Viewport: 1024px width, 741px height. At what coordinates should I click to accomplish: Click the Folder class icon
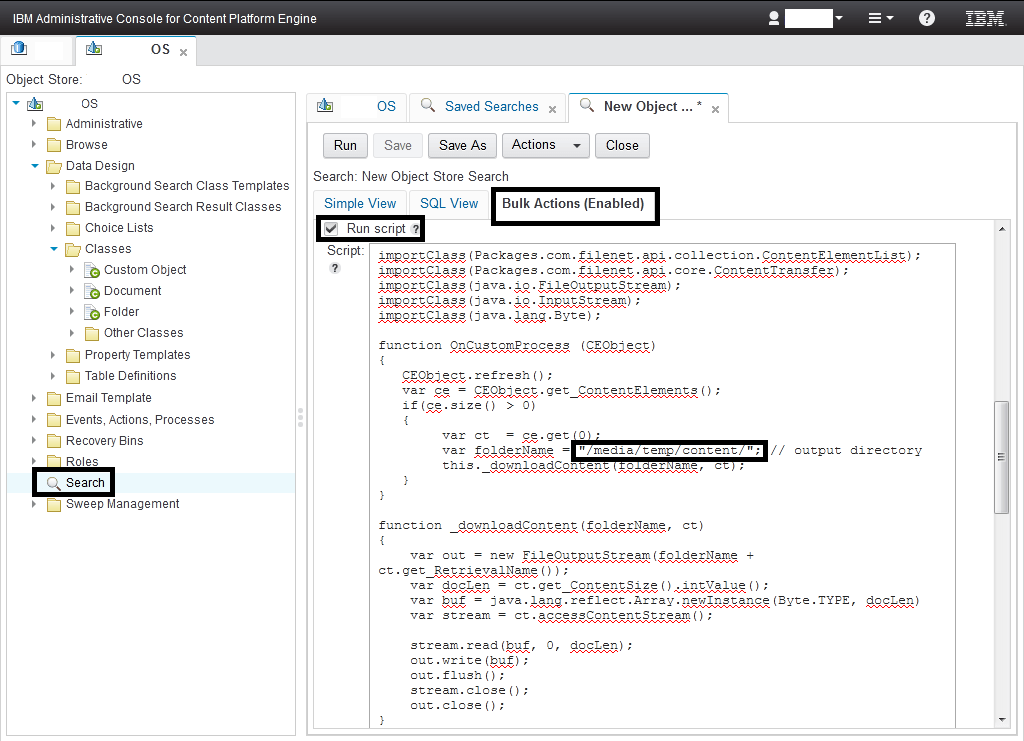tap(89, 311)
